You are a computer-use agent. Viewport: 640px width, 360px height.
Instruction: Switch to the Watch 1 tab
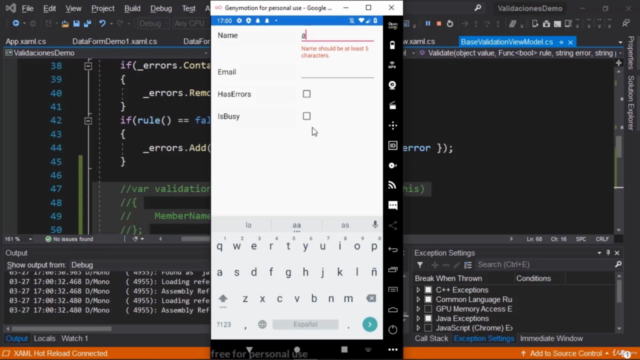75,338
